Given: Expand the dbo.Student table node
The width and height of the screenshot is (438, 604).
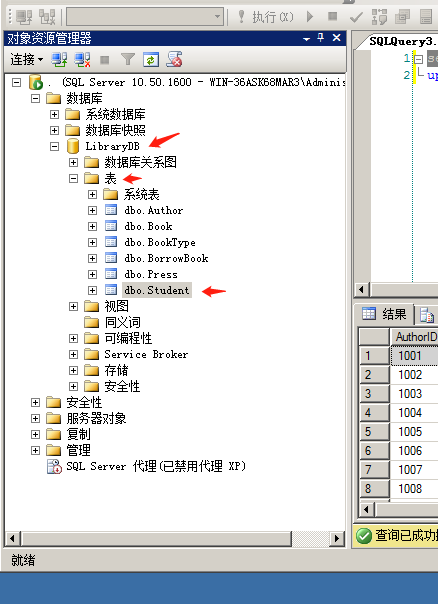Looking at the screenshot, I should (92, 290).
